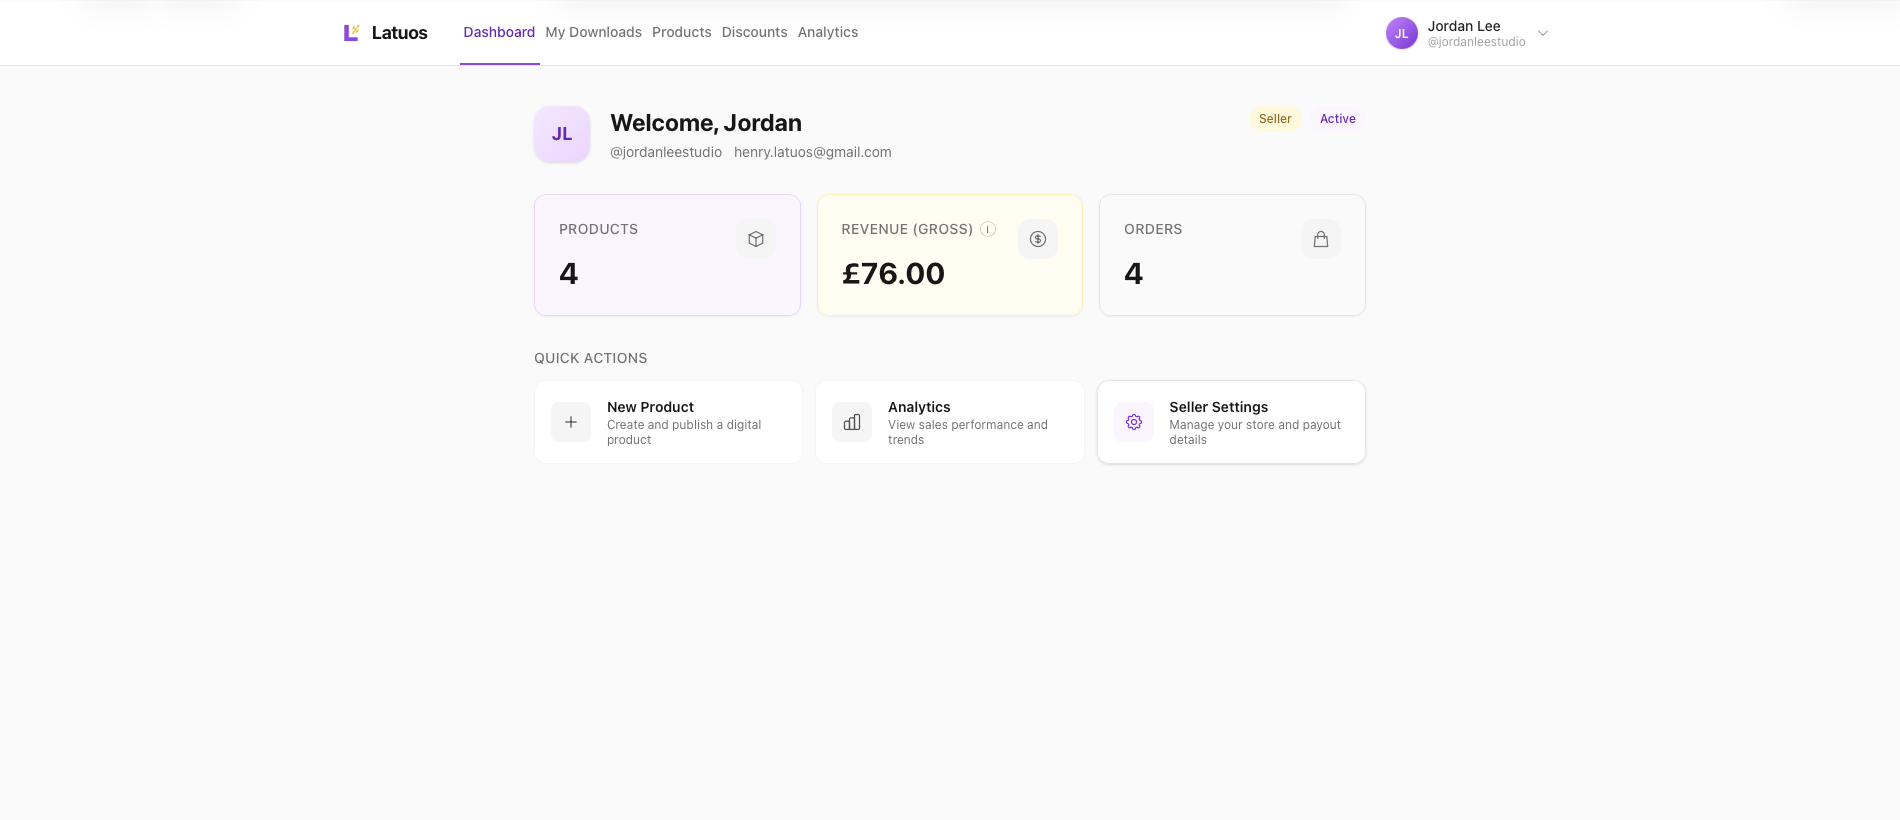Click the Latuos brand name
Image resolution: width=1900 pixels, height=820 pixels.
(x=400, y=33)
